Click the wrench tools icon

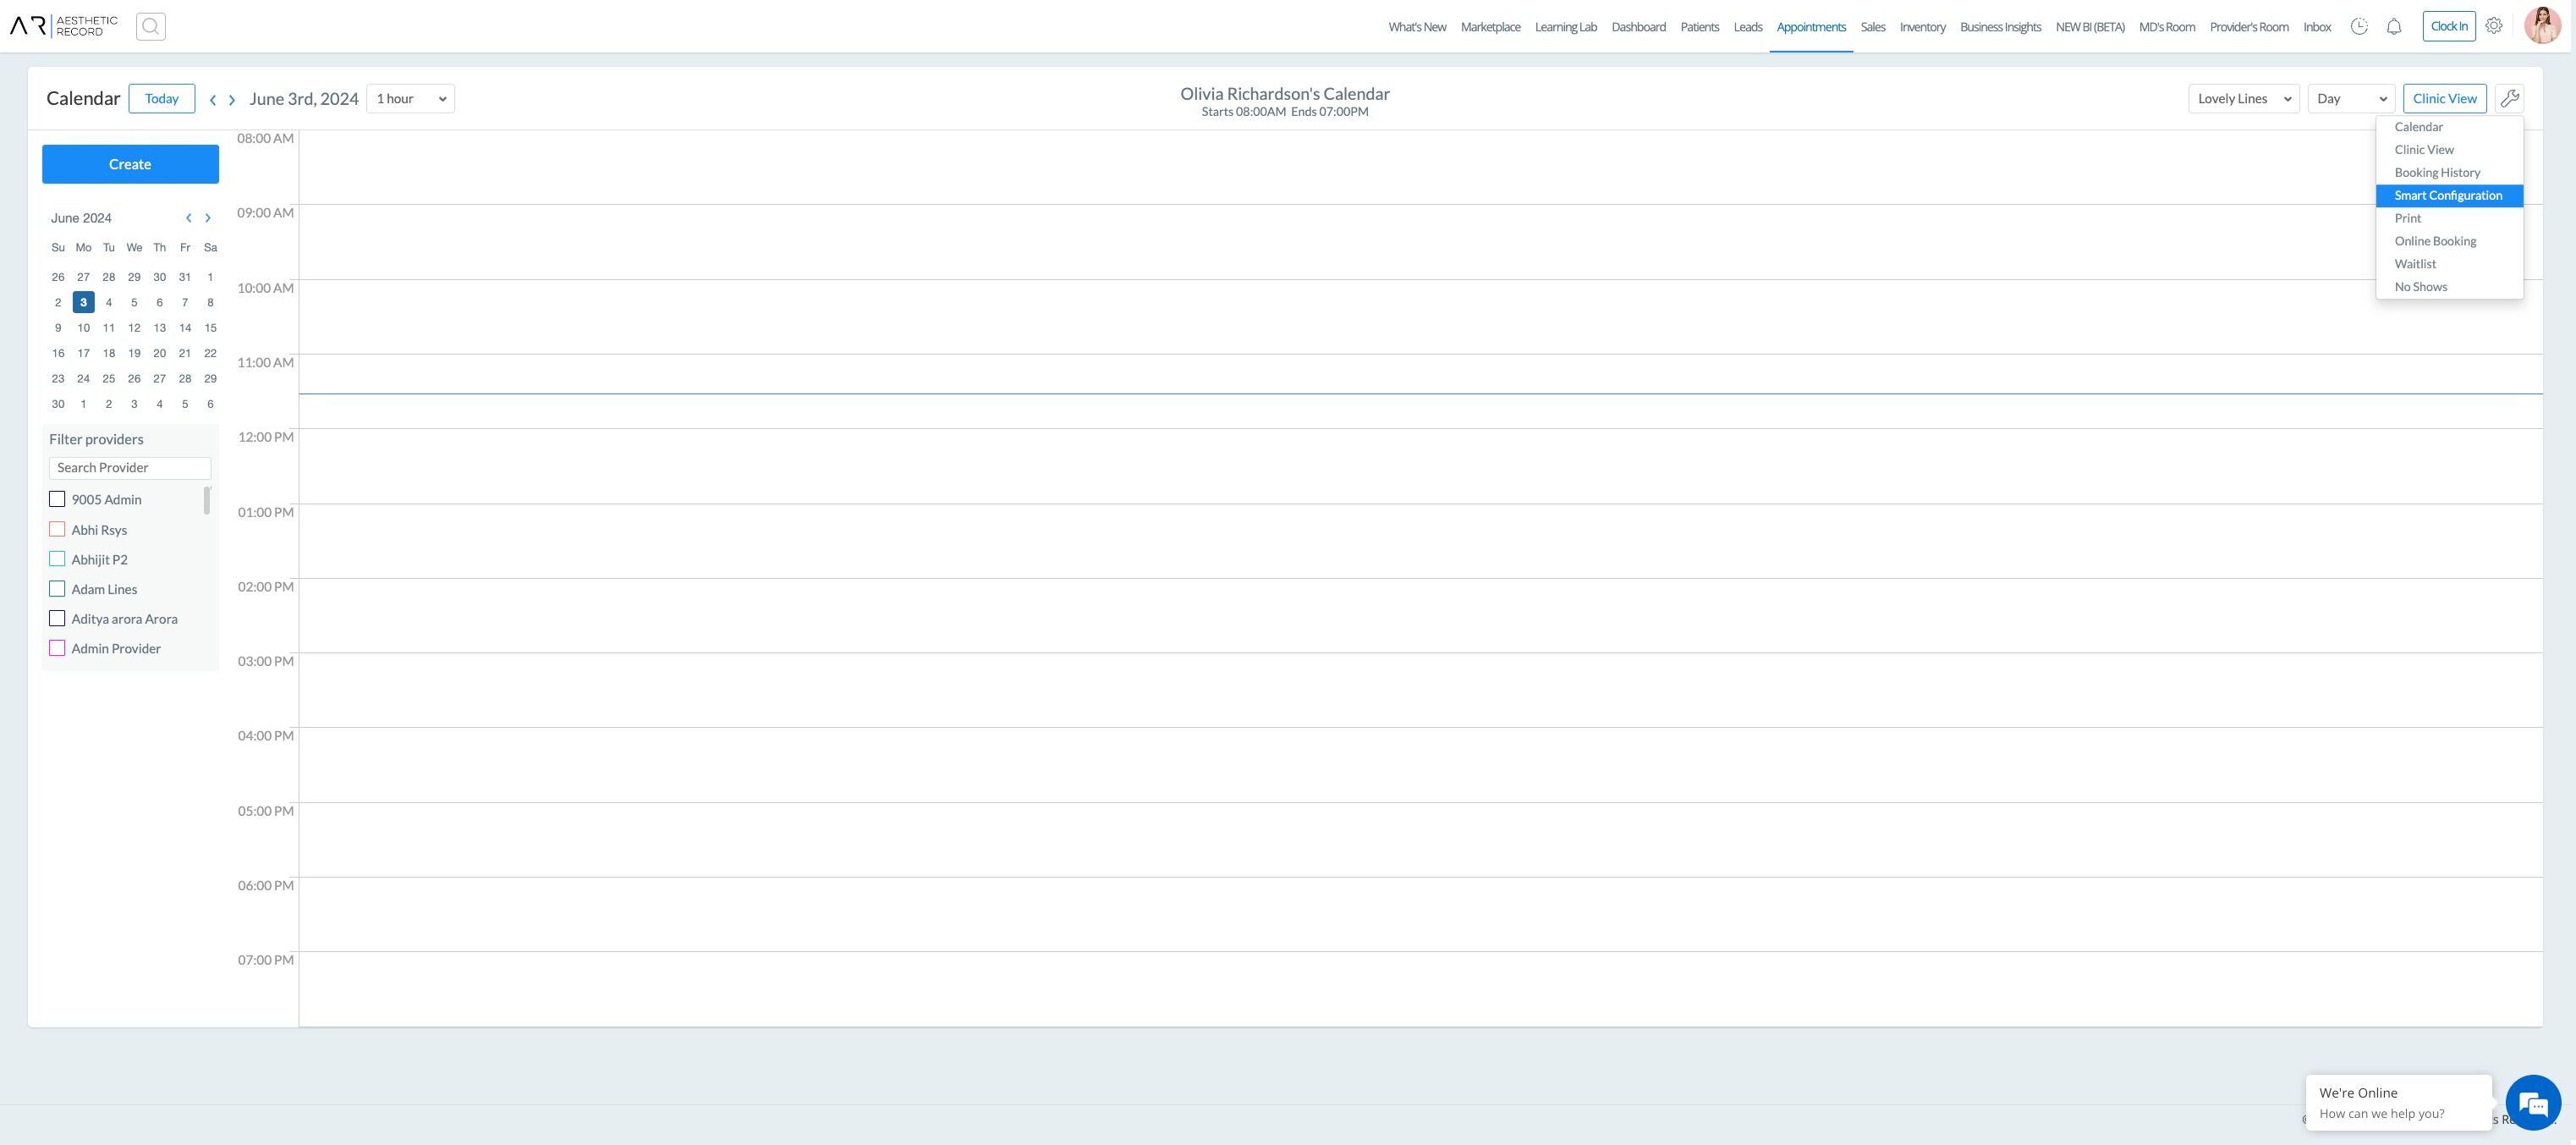click(2509, 98)
